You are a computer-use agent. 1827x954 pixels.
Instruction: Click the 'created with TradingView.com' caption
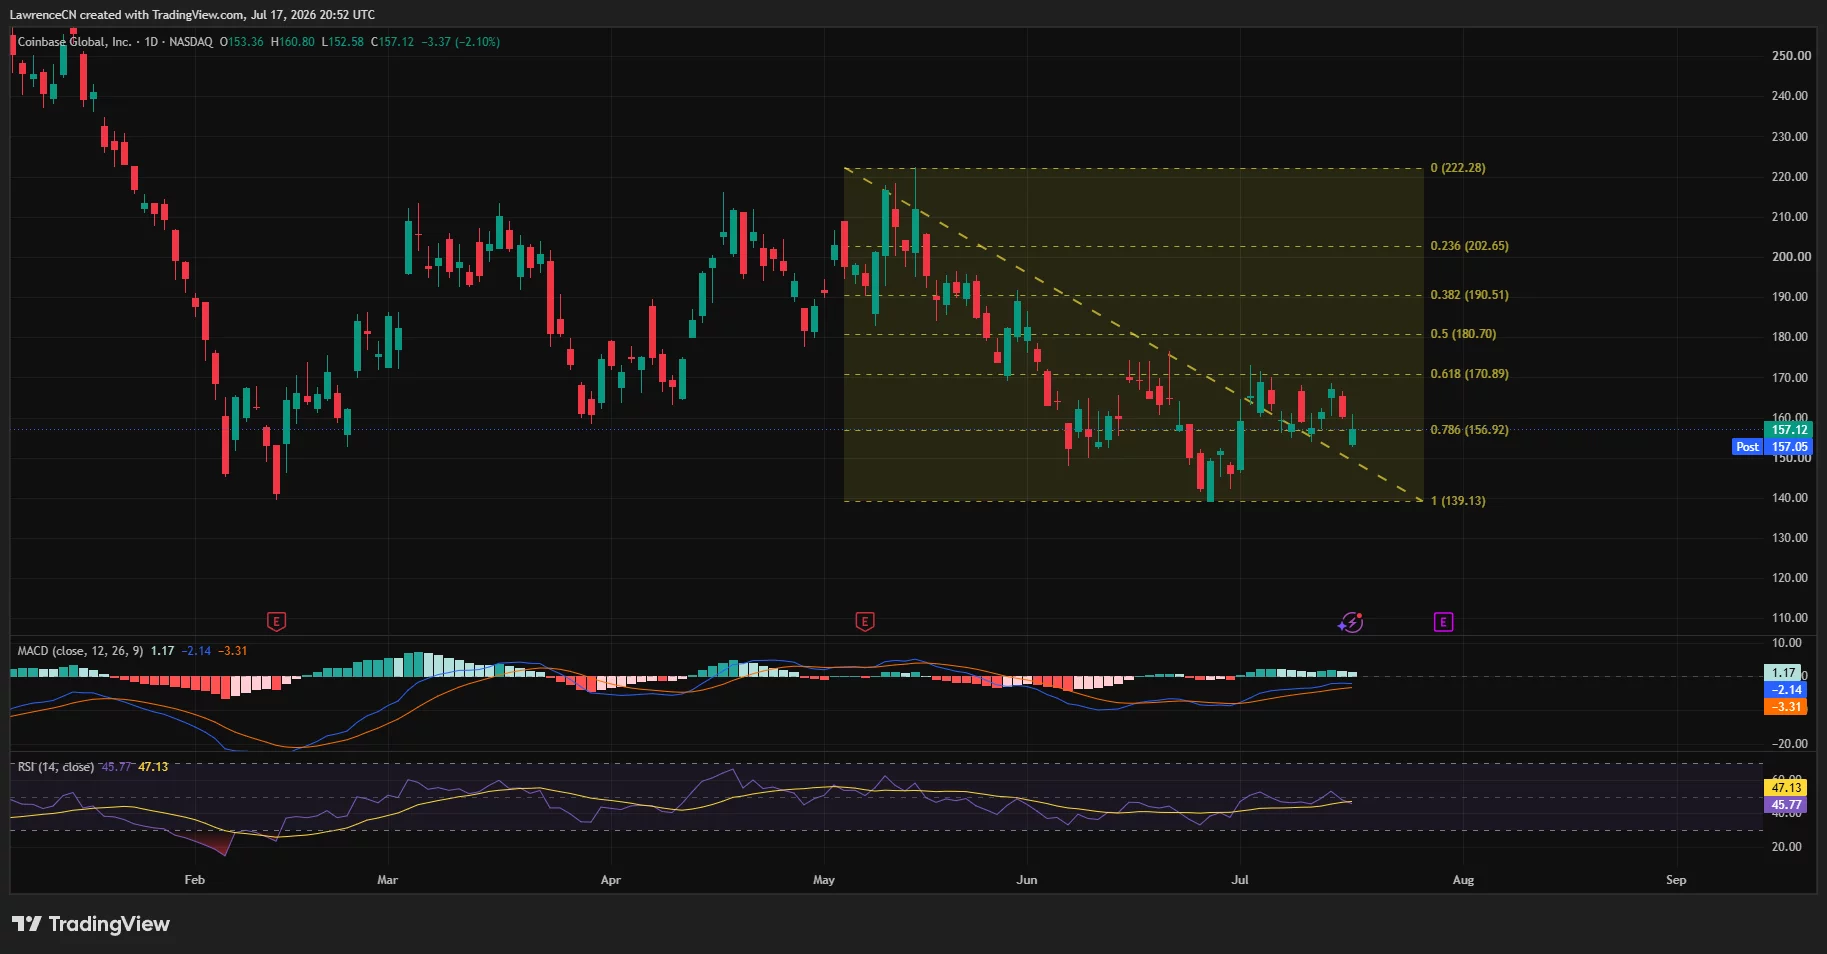coord(162,15)
